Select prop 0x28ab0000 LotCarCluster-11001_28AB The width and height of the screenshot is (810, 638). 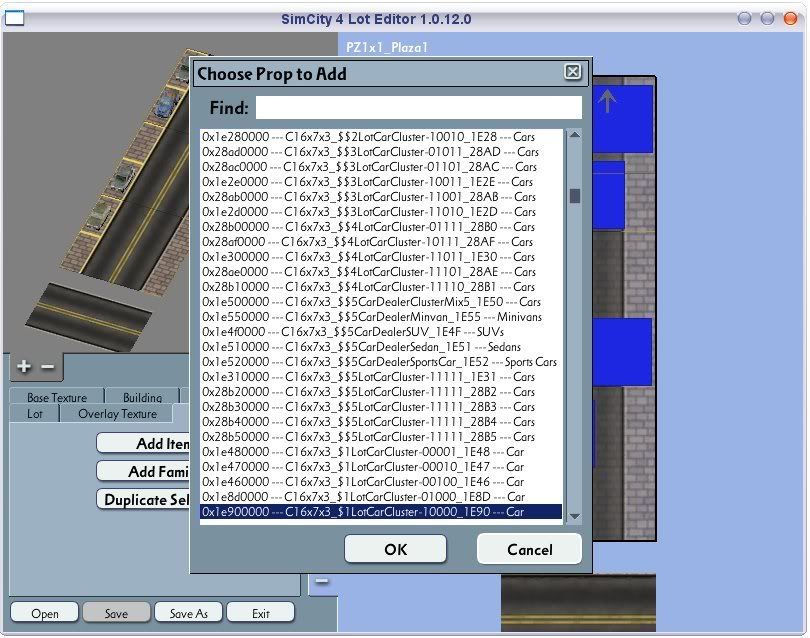[381, 197]
